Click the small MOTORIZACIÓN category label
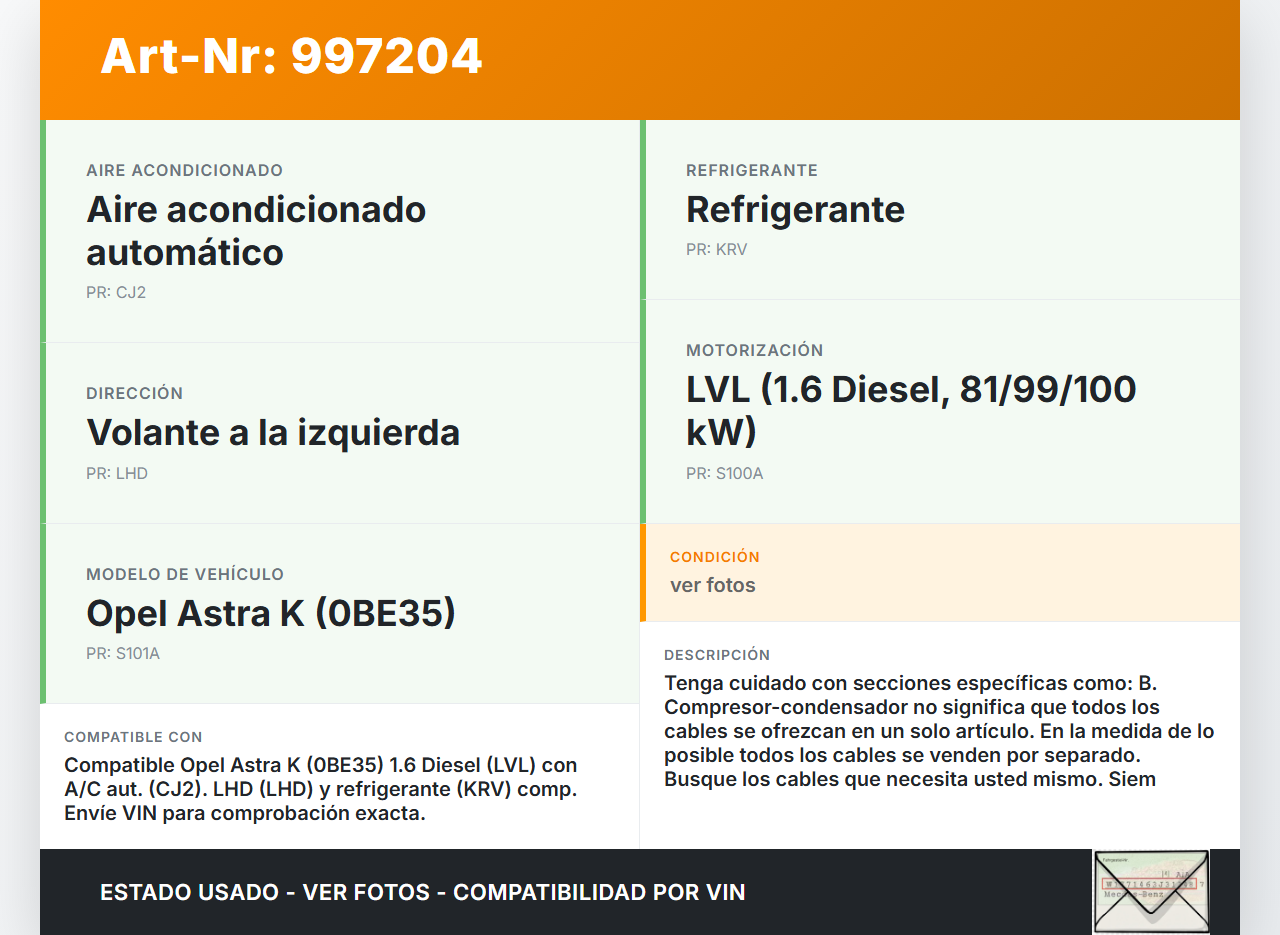The height and width of the screenshot is (935, 1280). tap(754, 351)
